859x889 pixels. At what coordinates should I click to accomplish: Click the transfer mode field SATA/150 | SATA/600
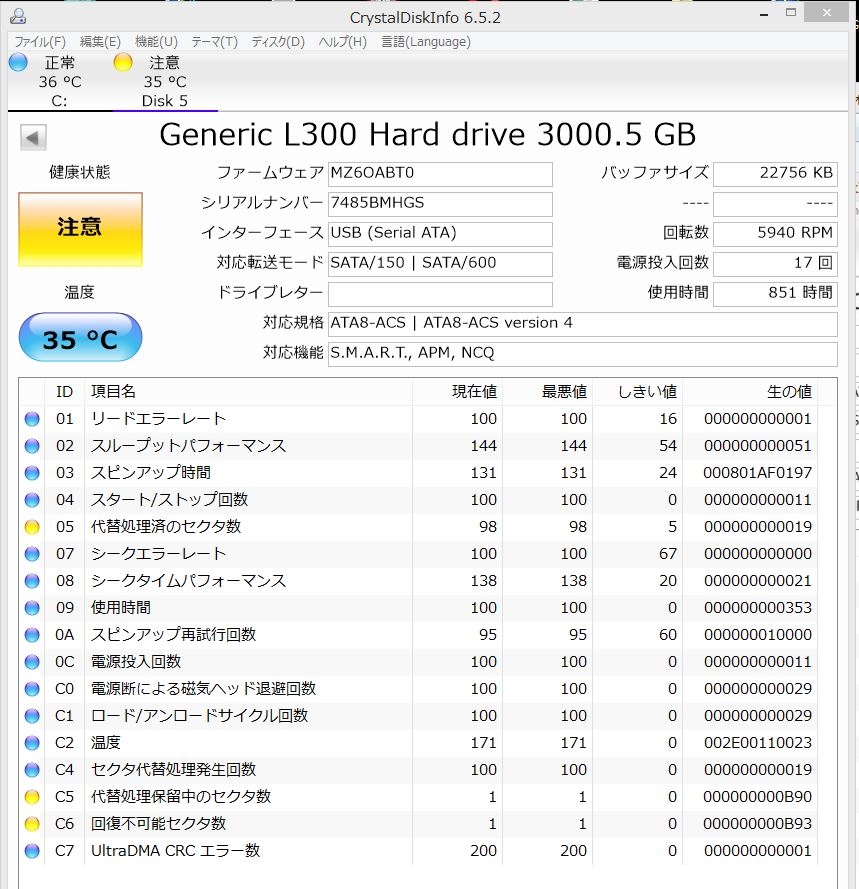click(x=440, y=264)
